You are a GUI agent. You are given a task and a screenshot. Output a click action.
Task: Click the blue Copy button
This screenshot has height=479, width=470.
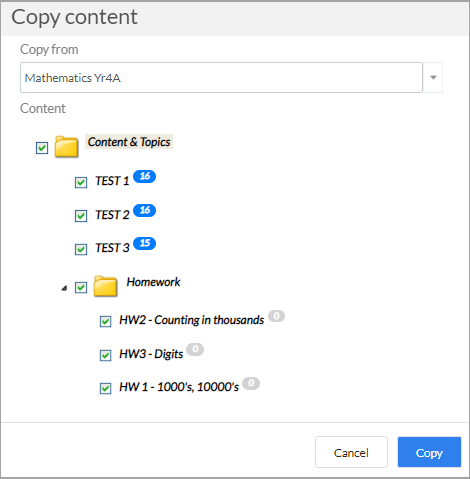pyautogui.click(x=429, y=452)
